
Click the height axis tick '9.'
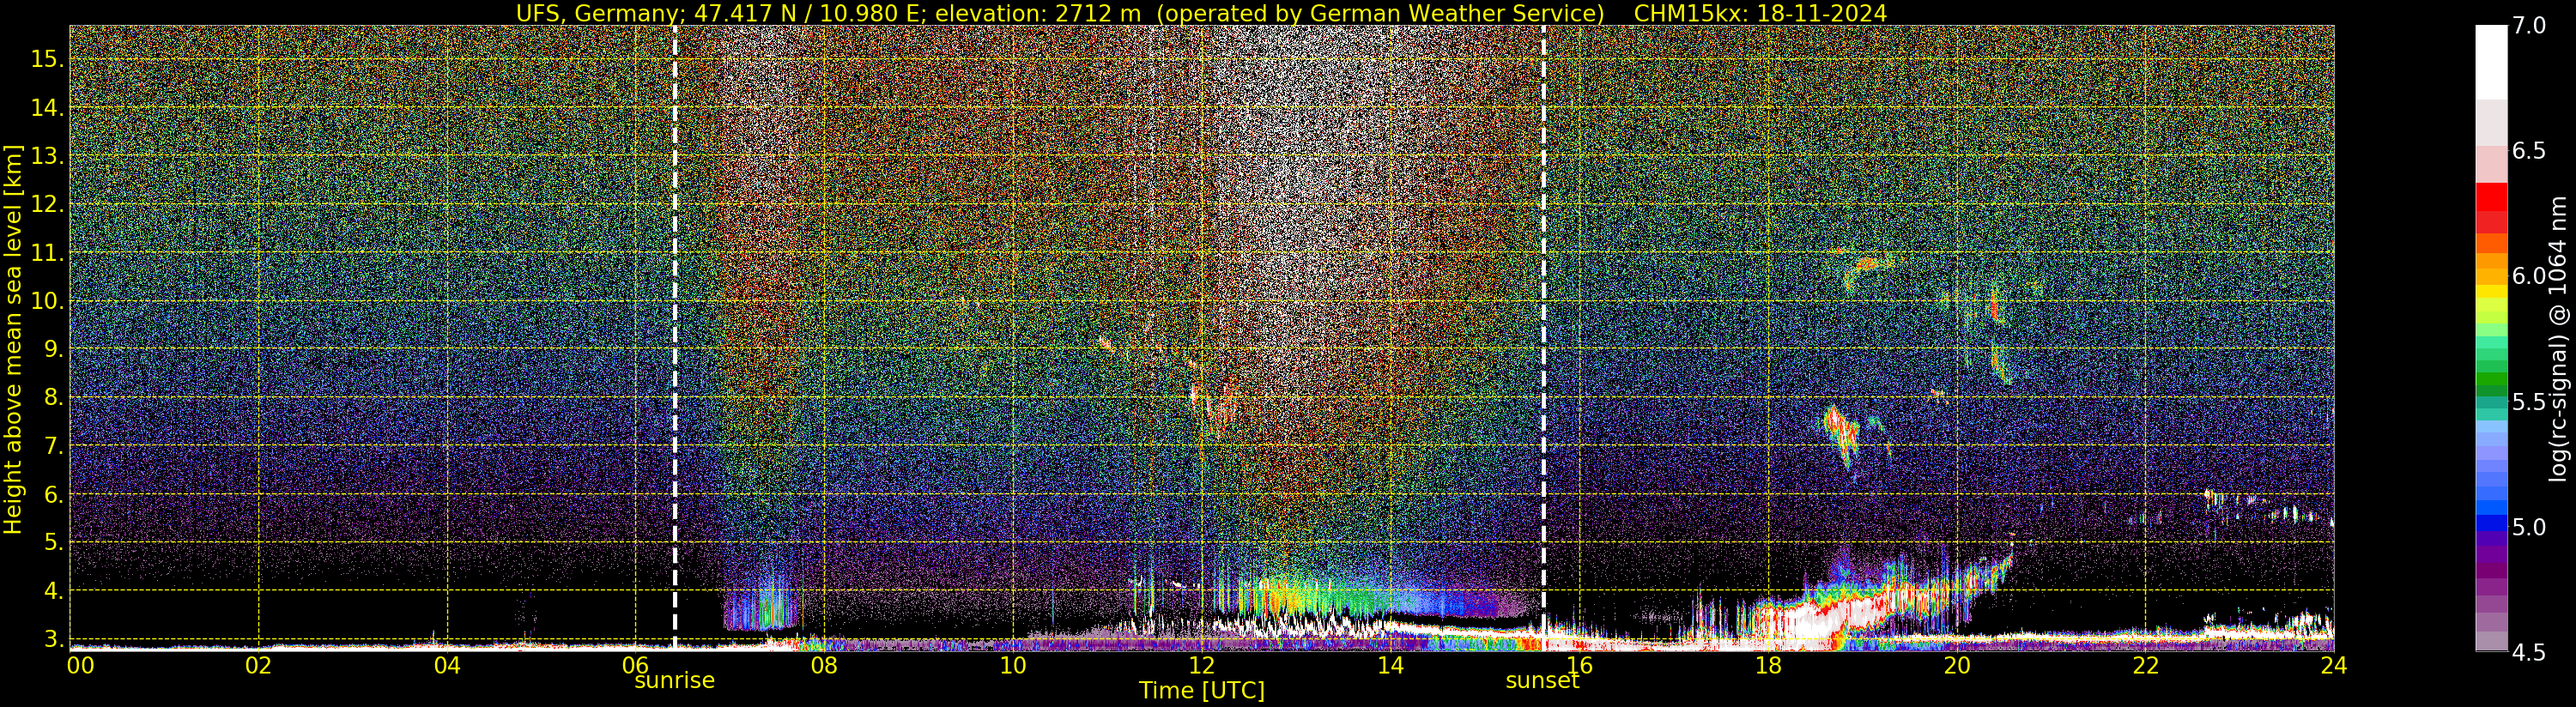click(53, 349)
